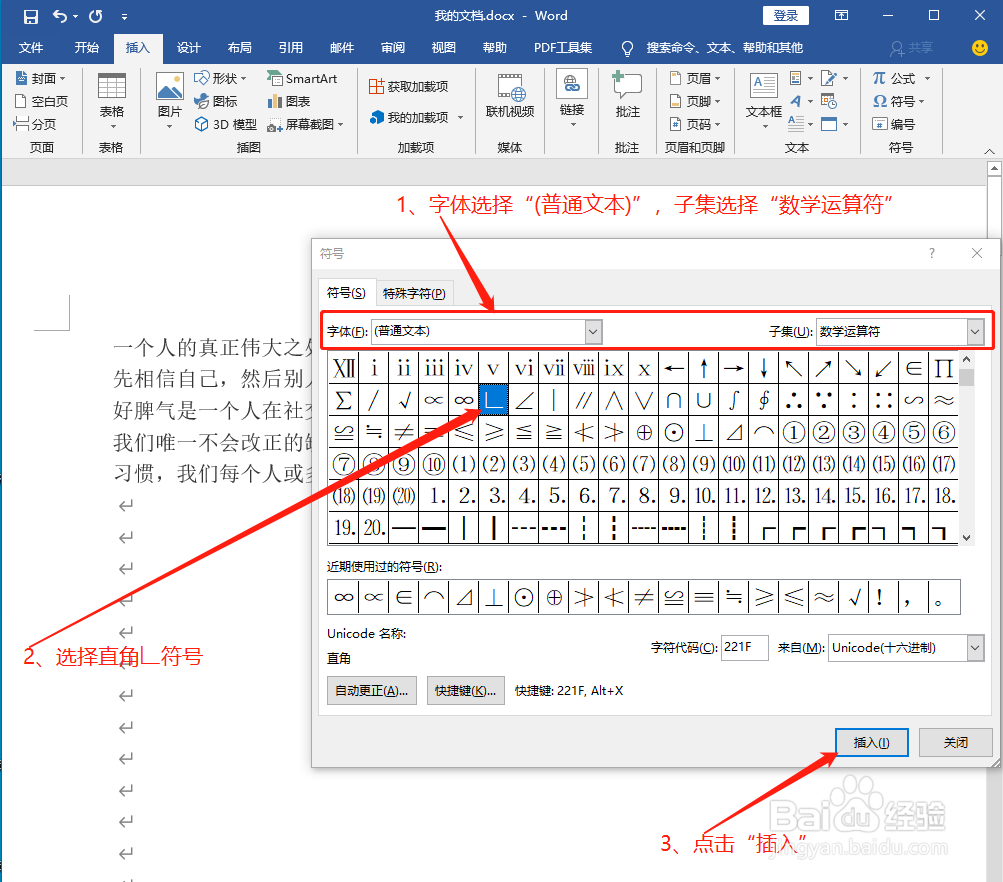Open the 形状 shapes gallery
Image resolution: width=1003 pixels, height=882 pixels.
(220, 78)
